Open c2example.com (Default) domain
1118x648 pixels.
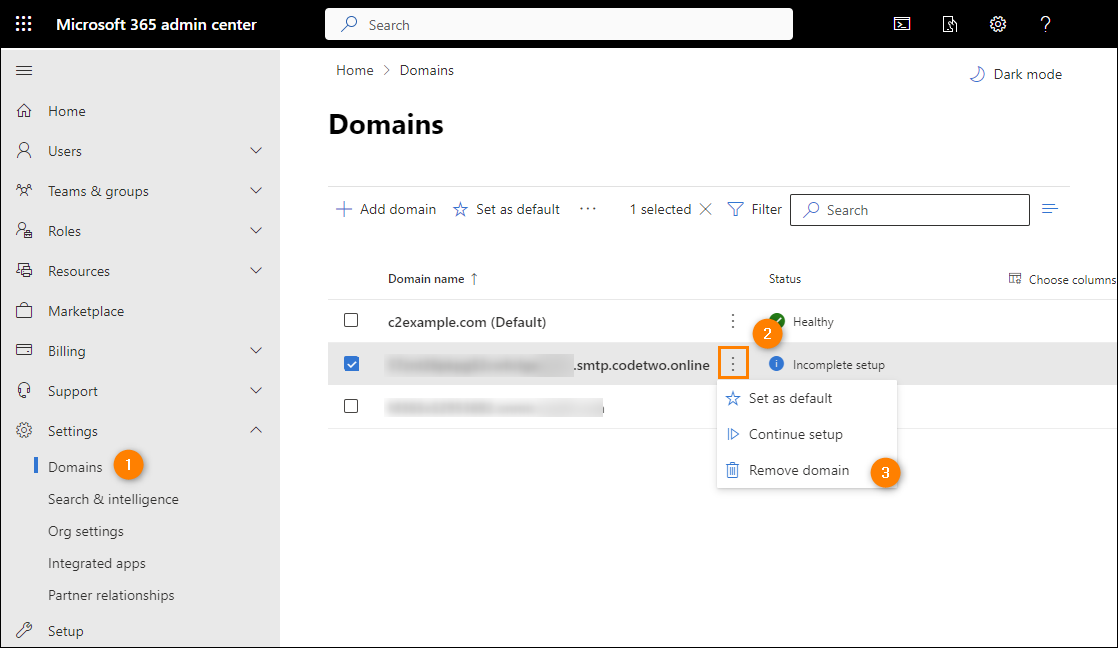tap(467, 322)
